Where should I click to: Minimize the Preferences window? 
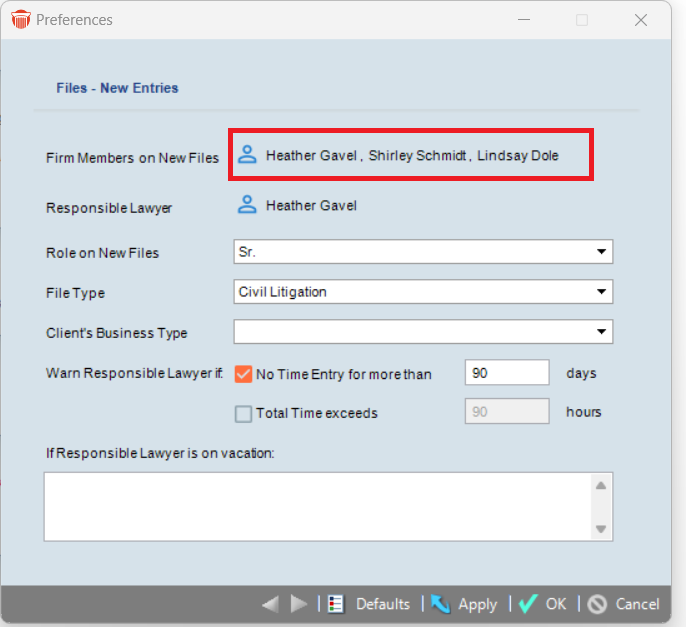click(x=524, y=20)
